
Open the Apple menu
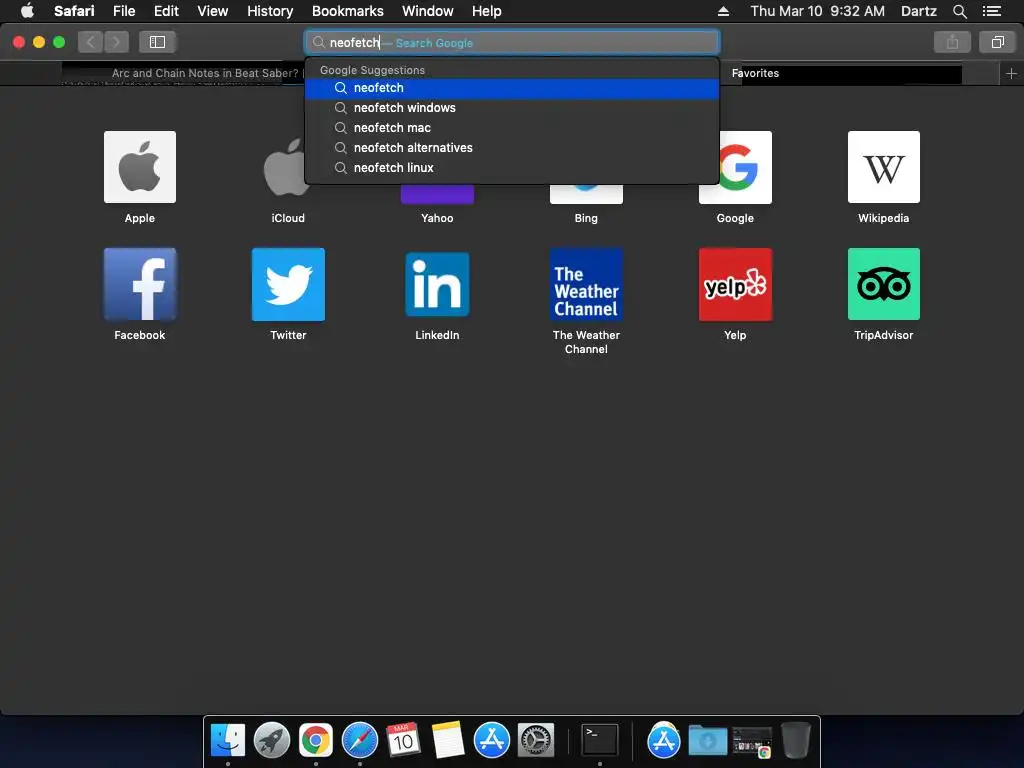(27, 11)
